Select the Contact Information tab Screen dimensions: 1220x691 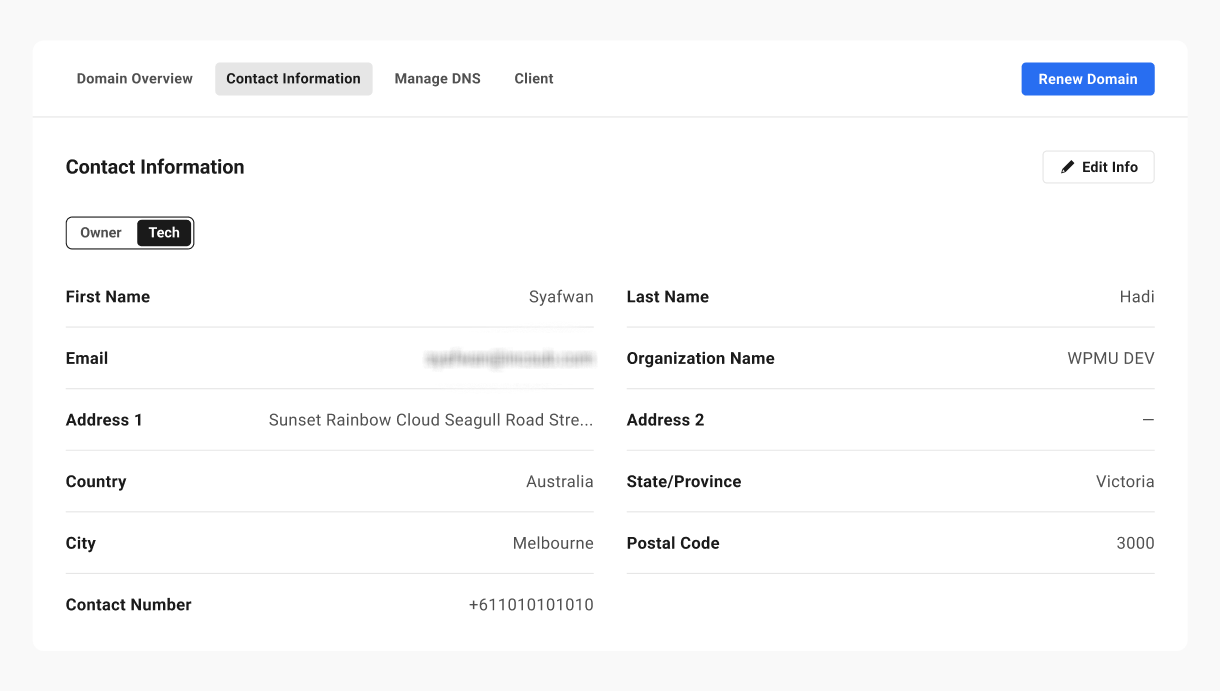pos(293,79)
